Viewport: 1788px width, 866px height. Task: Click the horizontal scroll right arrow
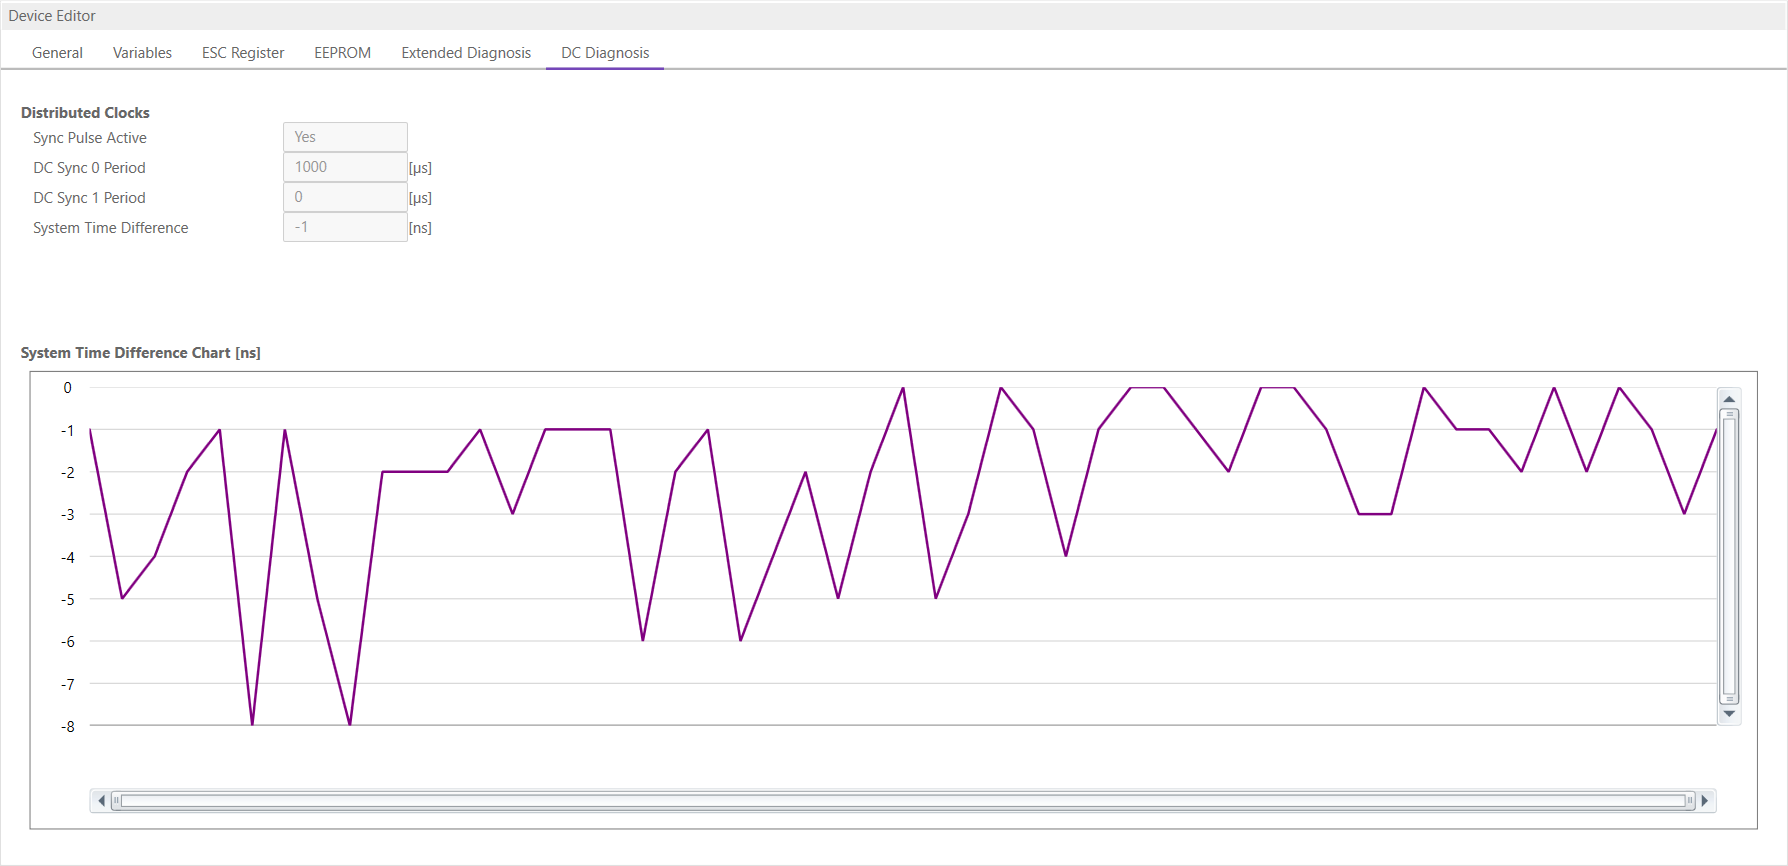[1705, 800]
